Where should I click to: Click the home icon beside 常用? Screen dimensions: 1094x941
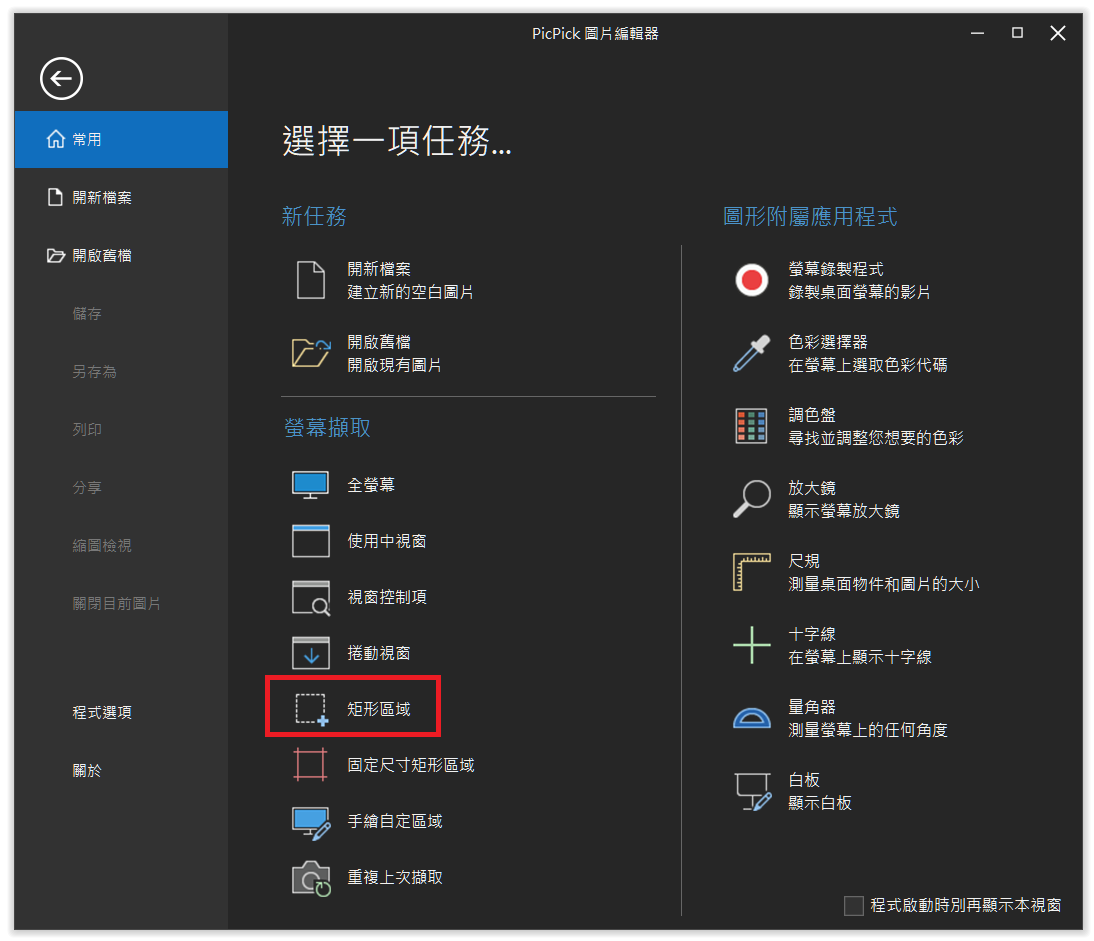click(56, 140)
